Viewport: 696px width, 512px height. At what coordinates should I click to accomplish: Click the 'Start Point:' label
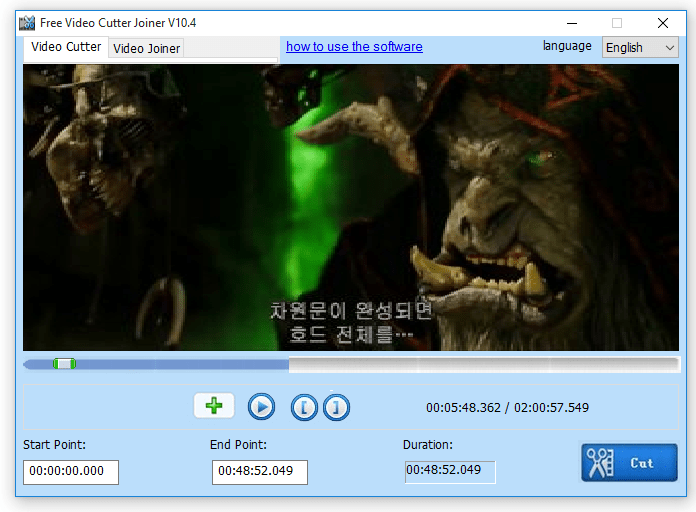(54, 445)
